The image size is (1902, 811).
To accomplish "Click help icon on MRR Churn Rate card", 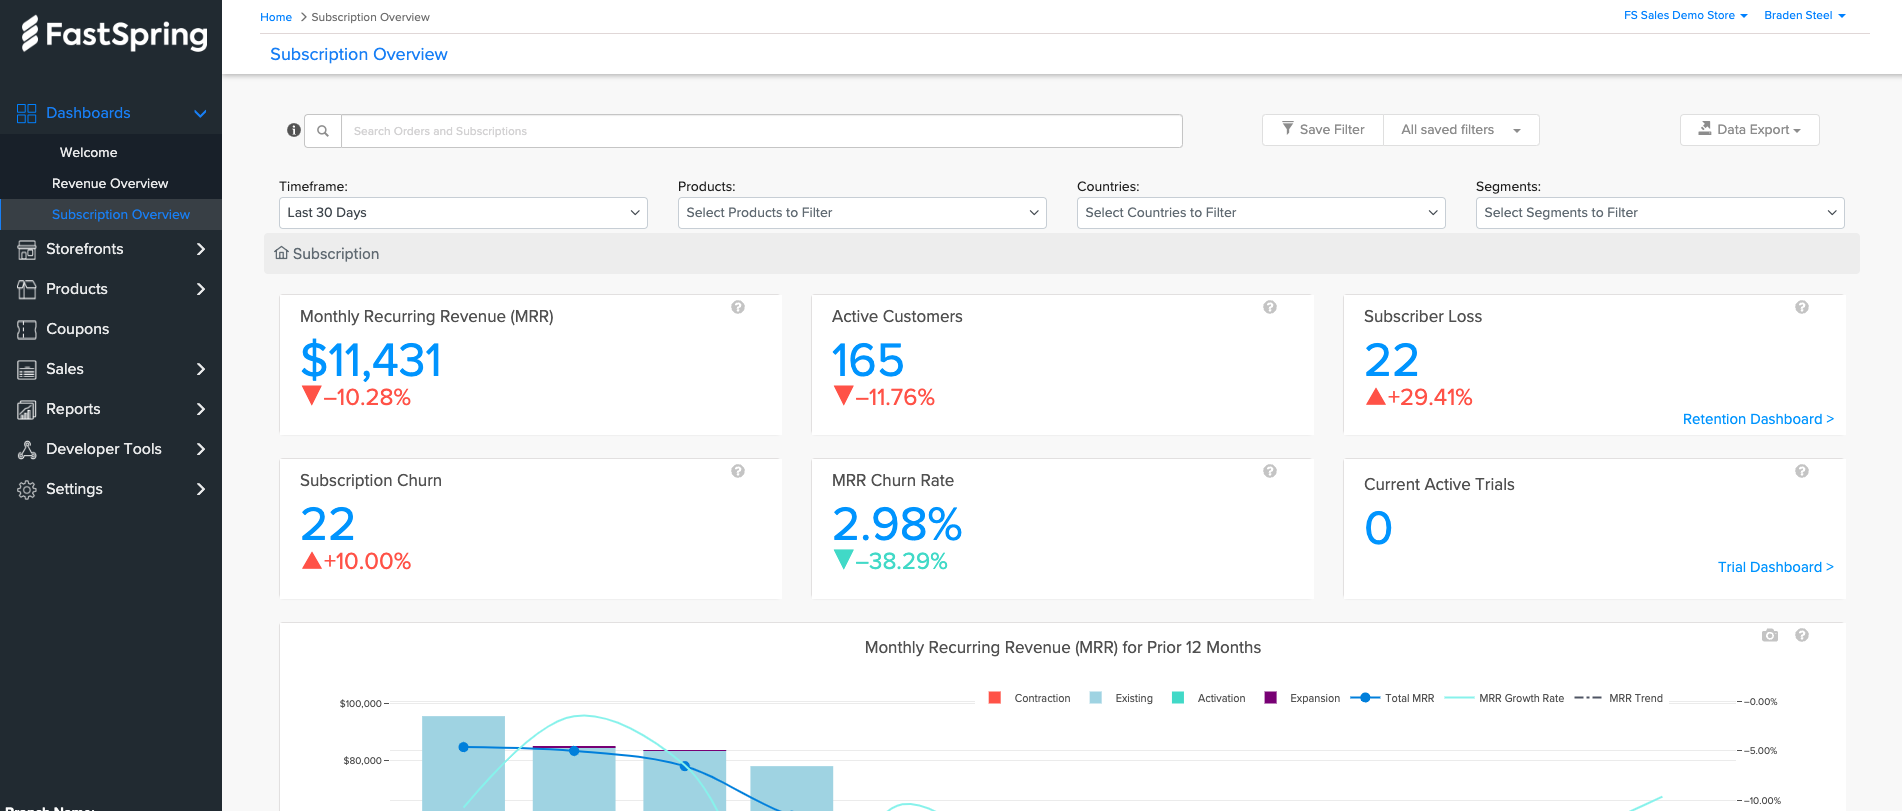I will pyautogui.click(x=1270, y=471).
